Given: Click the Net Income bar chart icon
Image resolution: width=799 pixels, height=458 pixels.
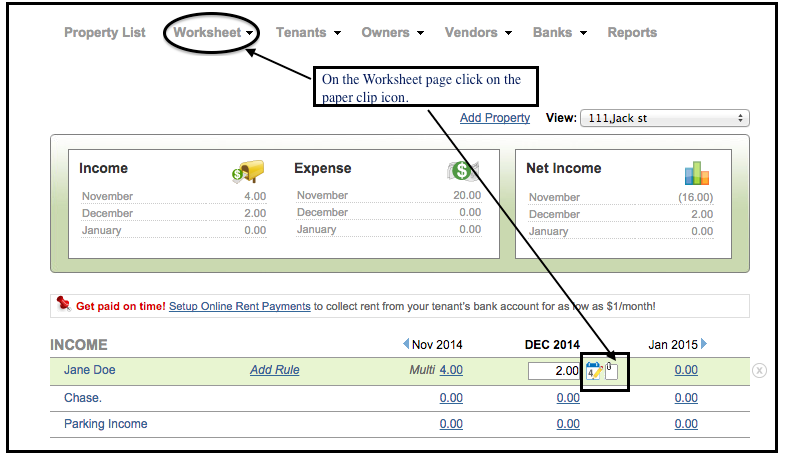Looking at the screenshot, I should tap(697, 173).
